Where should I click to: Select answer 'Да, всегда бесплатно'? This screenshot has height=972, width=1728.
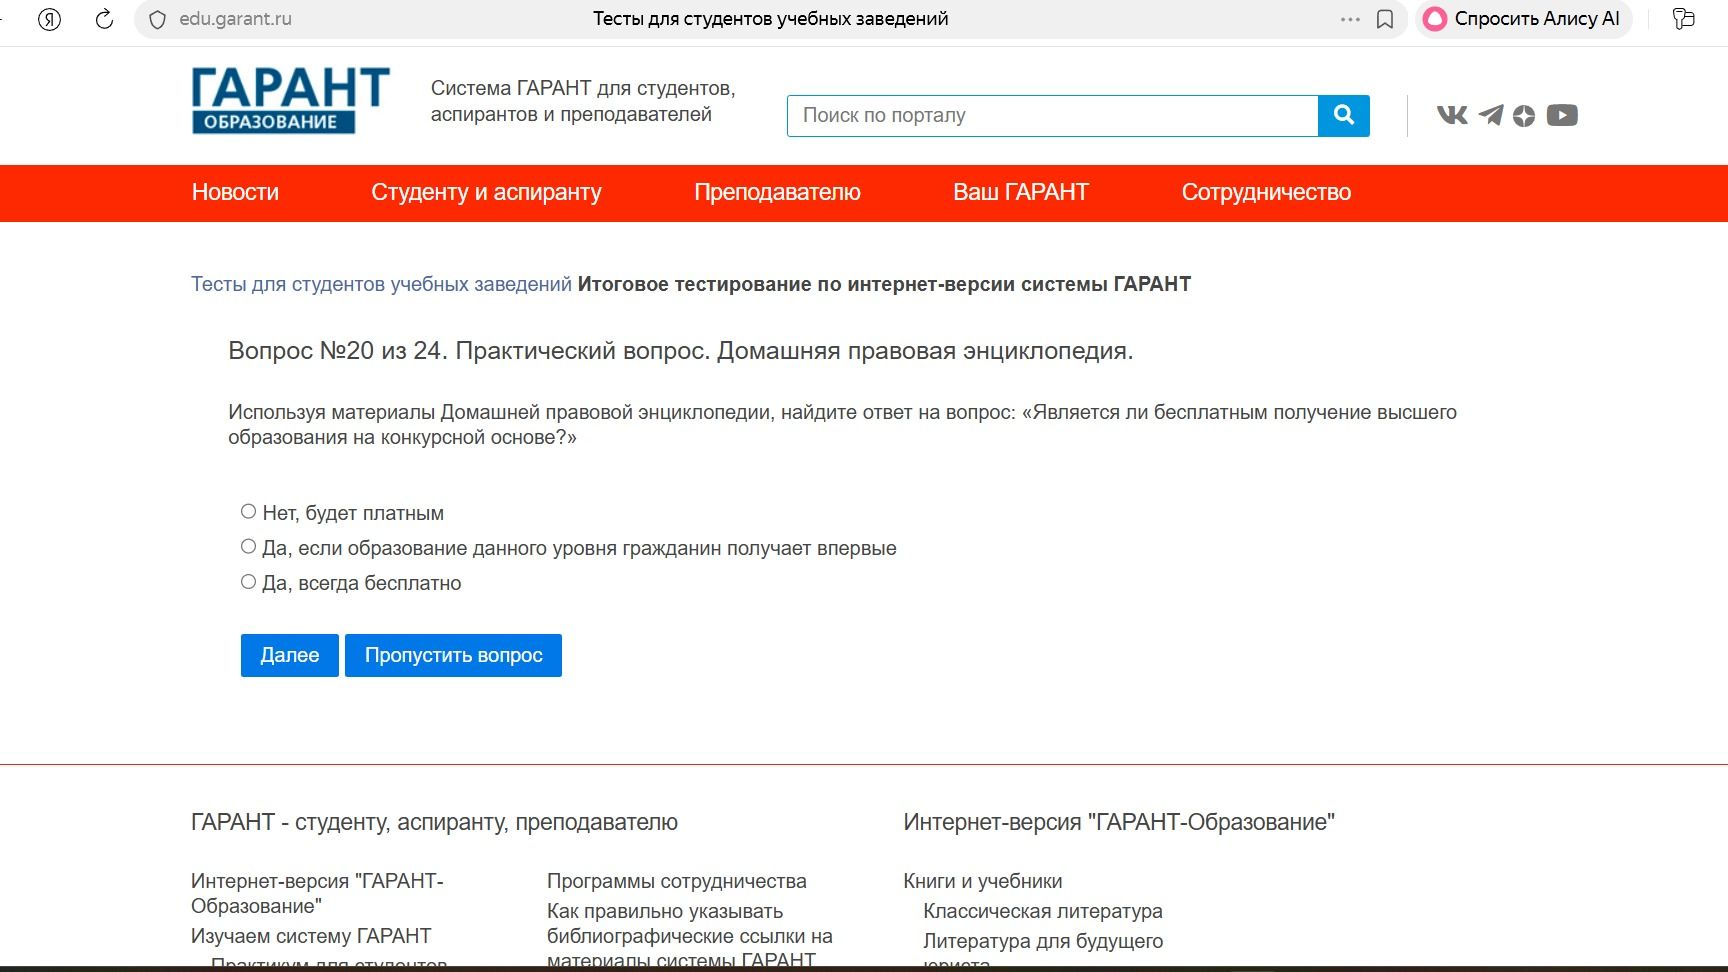click(248, 582)
